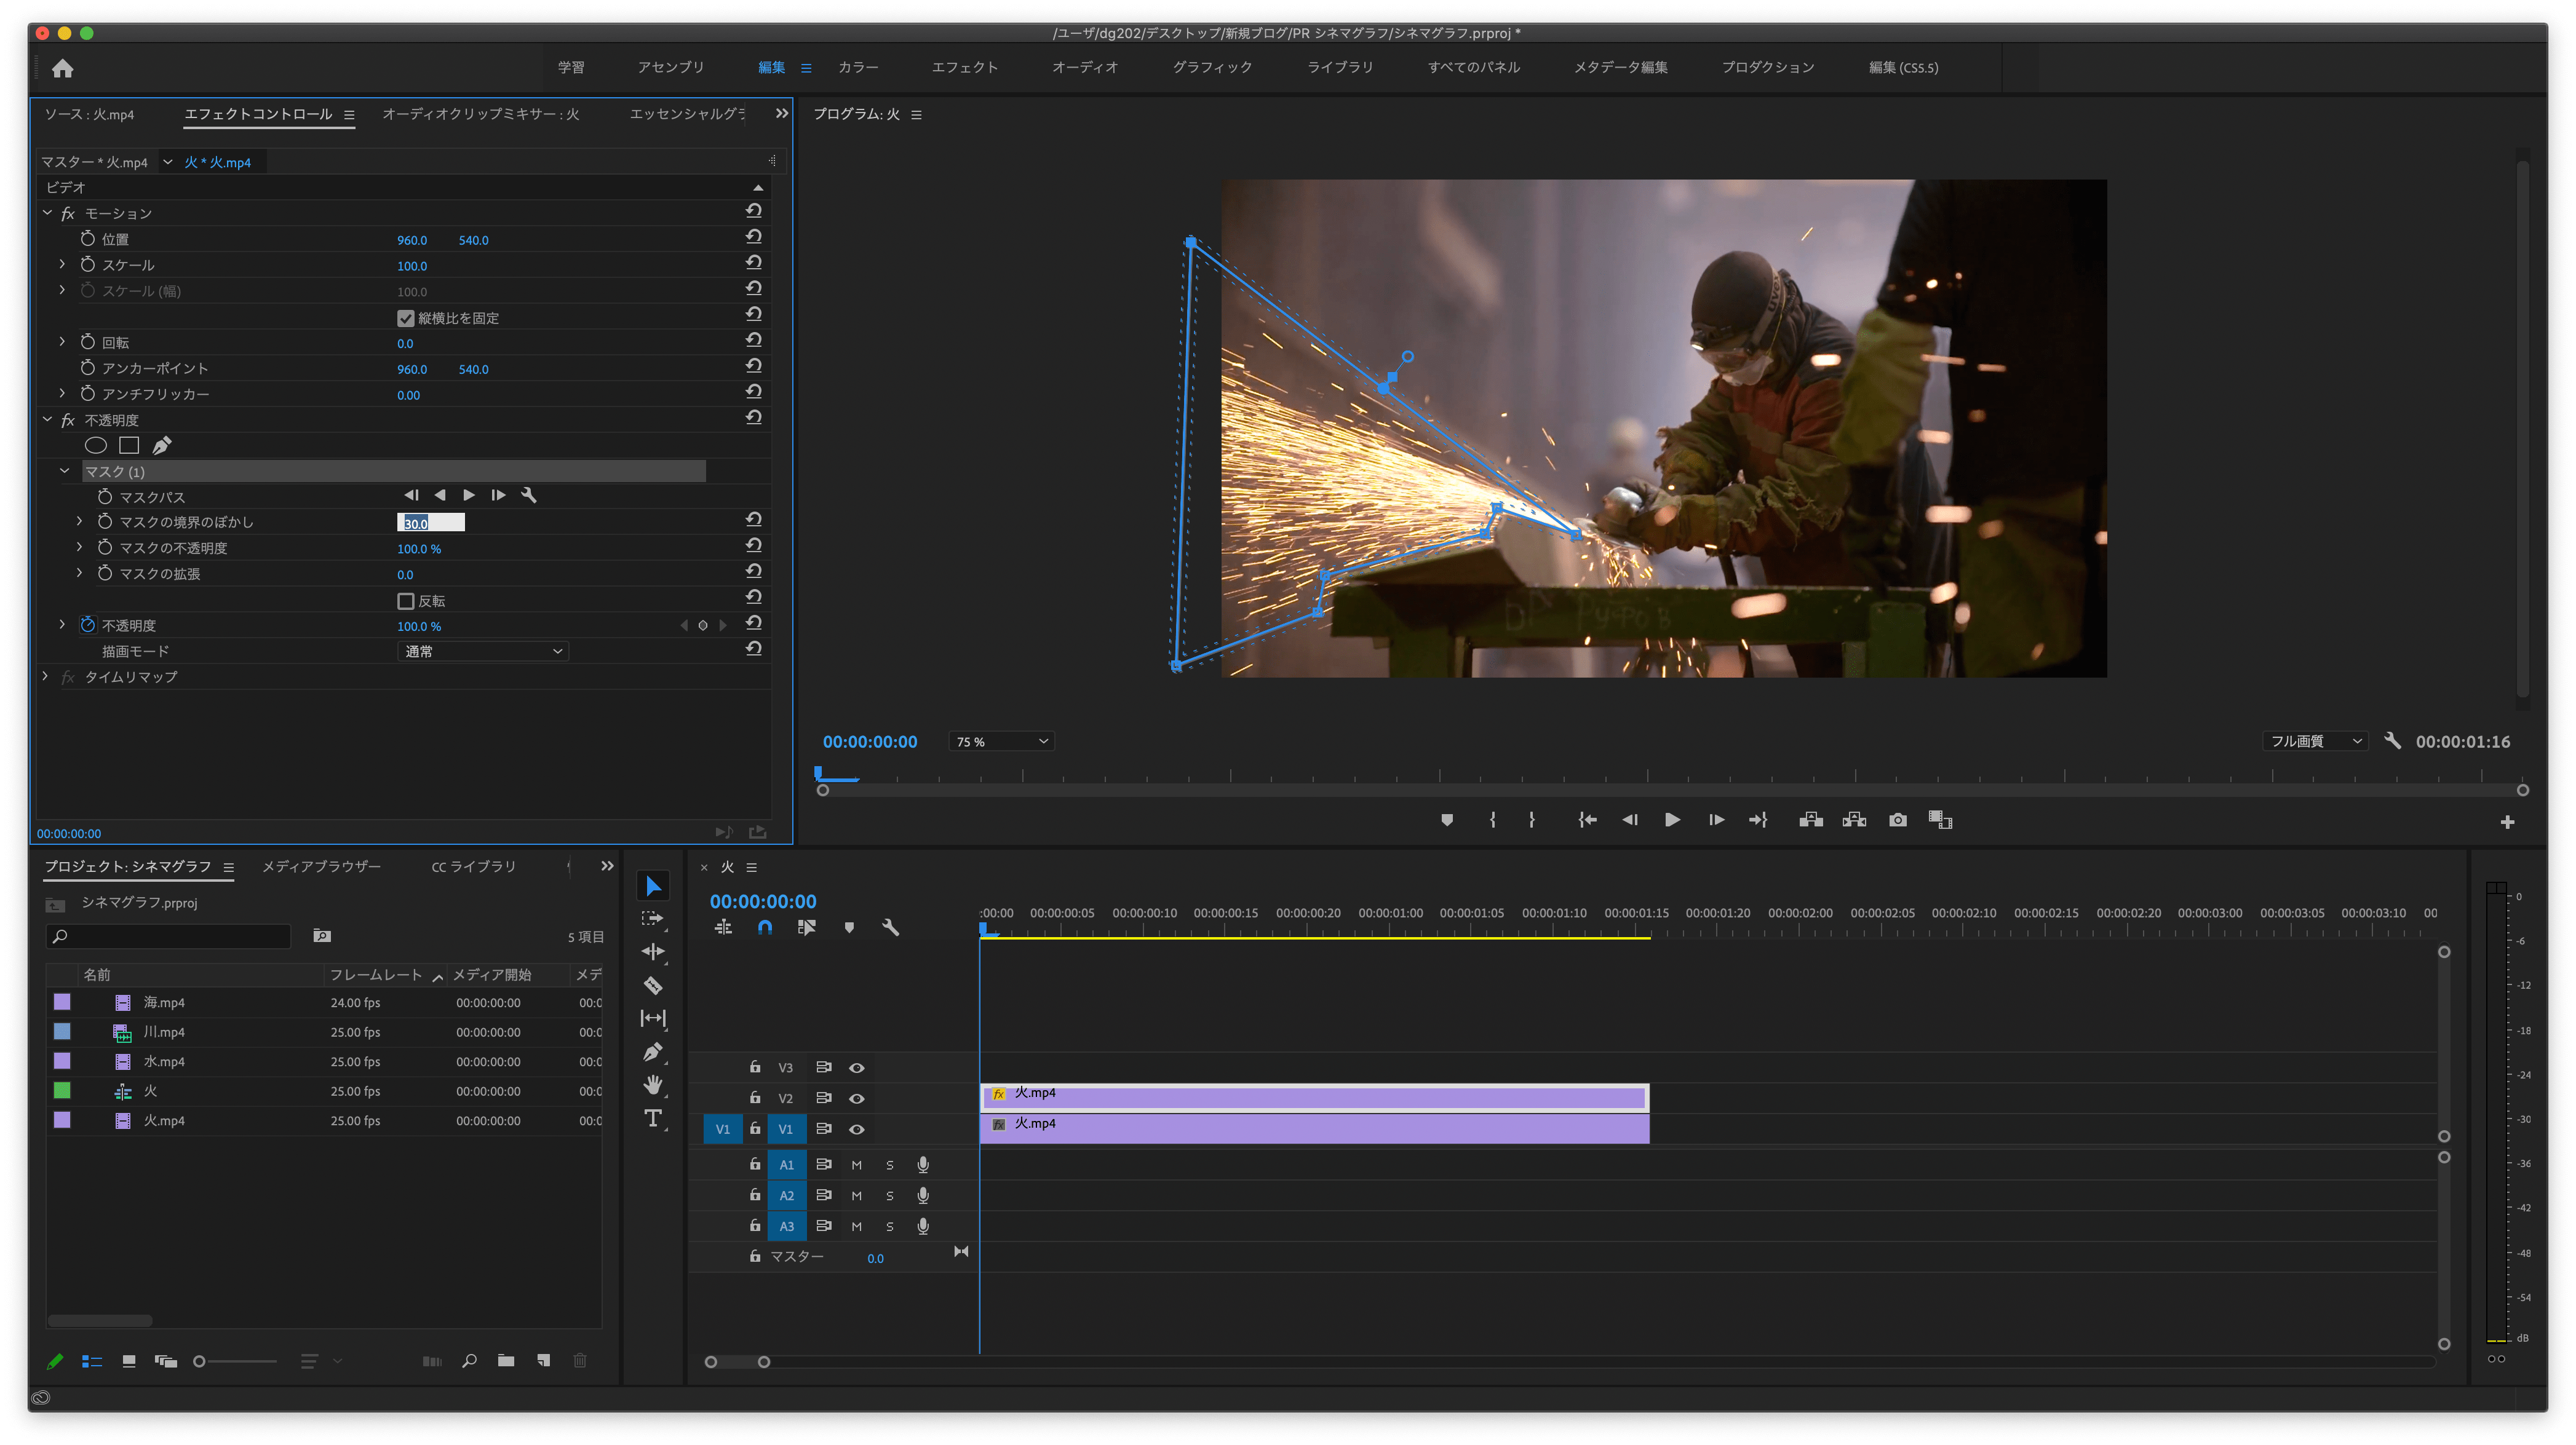Screen dimensions: 2576x1445
Task: Switch to the カラー workspace tab
Action: coord(858,67)
